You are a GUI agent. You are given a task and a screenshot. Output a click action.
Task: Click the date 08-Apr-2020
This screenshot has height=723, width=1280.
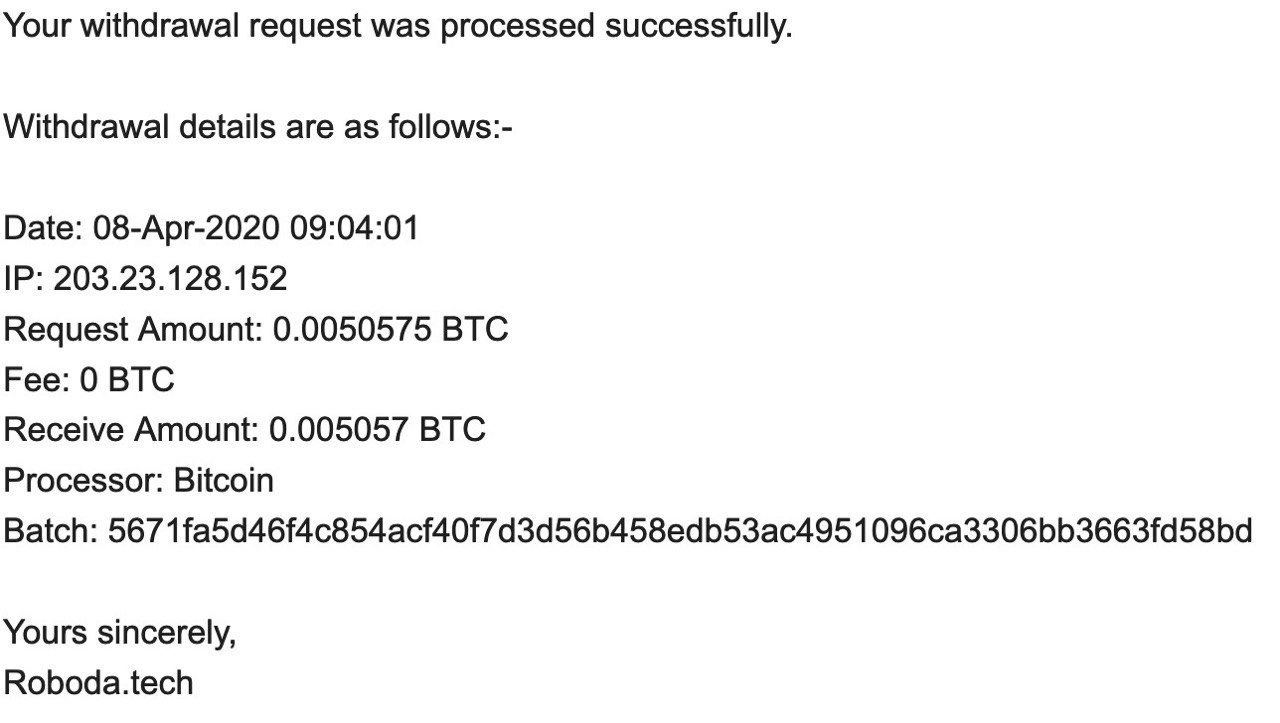pos(186,228)
